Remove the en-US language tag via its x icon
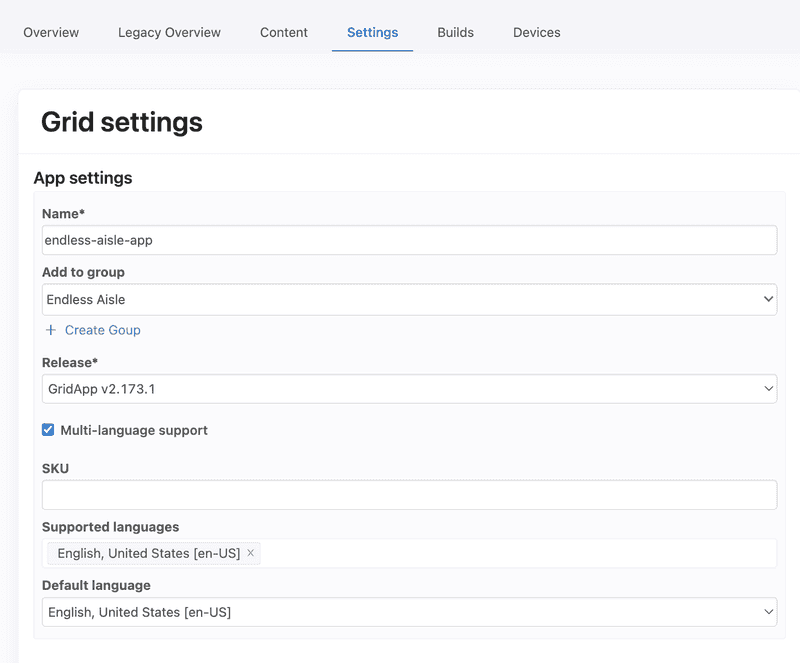800x663 pixels. (250, 551)
